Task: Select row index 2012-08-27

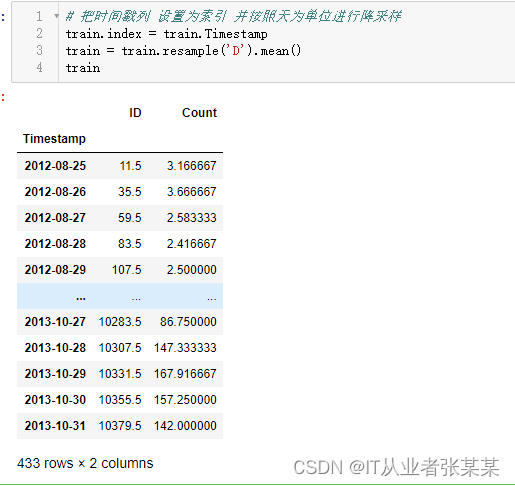Action: [55, 218]
